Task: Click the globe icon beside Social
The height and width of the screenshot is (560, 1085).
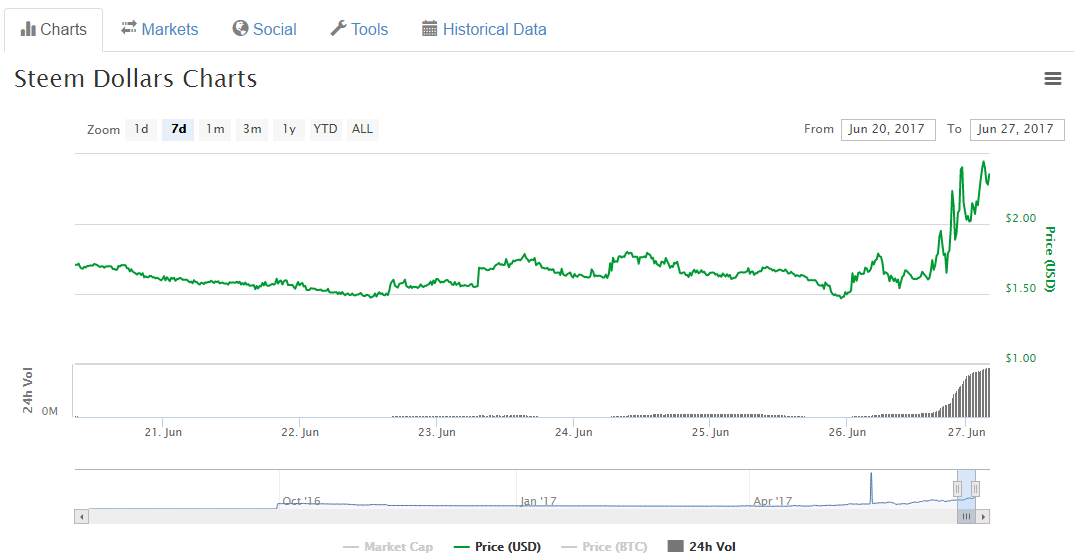Action: [240, 28]
